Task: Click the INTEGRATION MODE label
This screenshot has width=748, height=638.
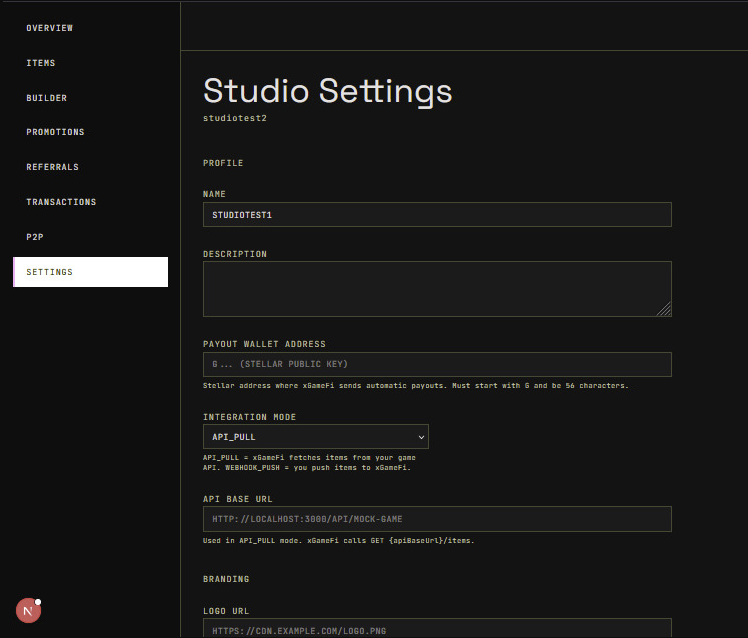Action: [x=249, y=417]
